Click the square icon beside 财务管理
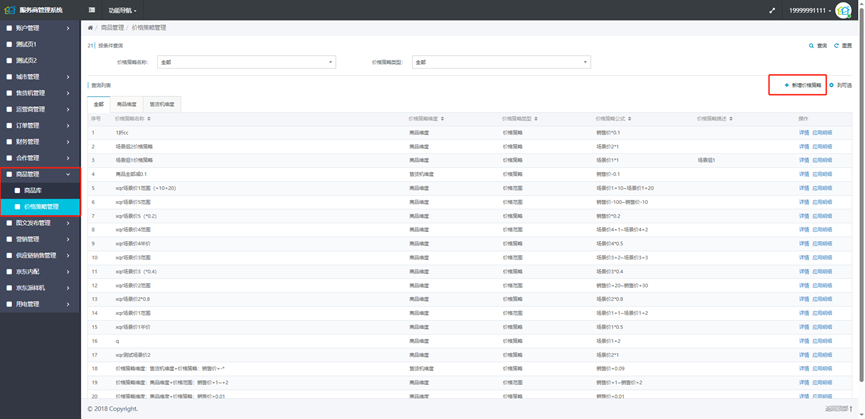Viewport: 865px width, 419px height. pos(9,142)
